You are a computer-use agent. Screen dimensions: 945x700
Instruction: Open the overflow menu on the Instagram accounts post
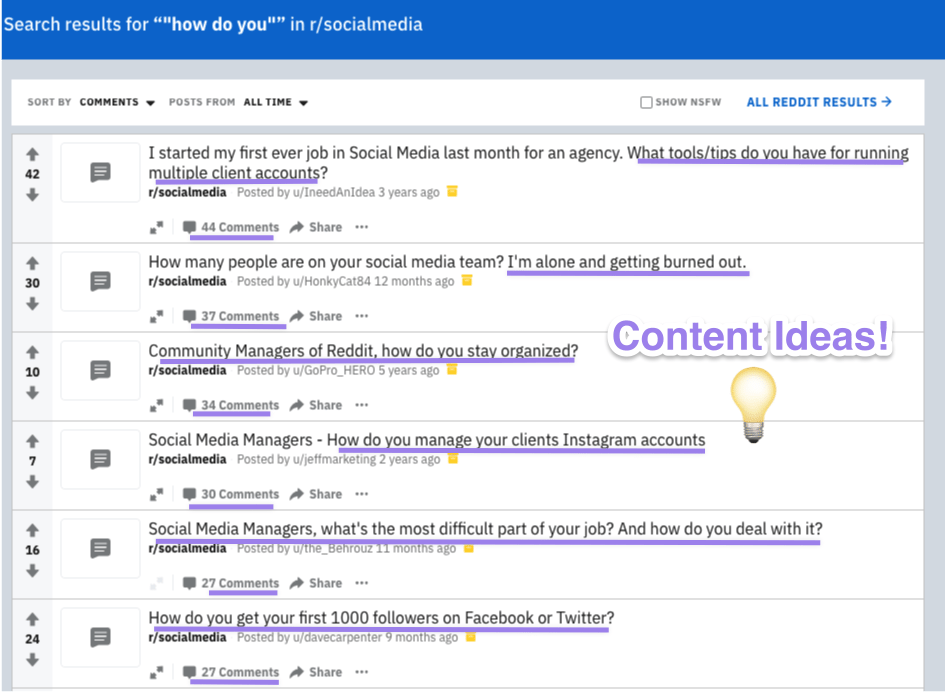pyautogui.click(x=360, y=494)
